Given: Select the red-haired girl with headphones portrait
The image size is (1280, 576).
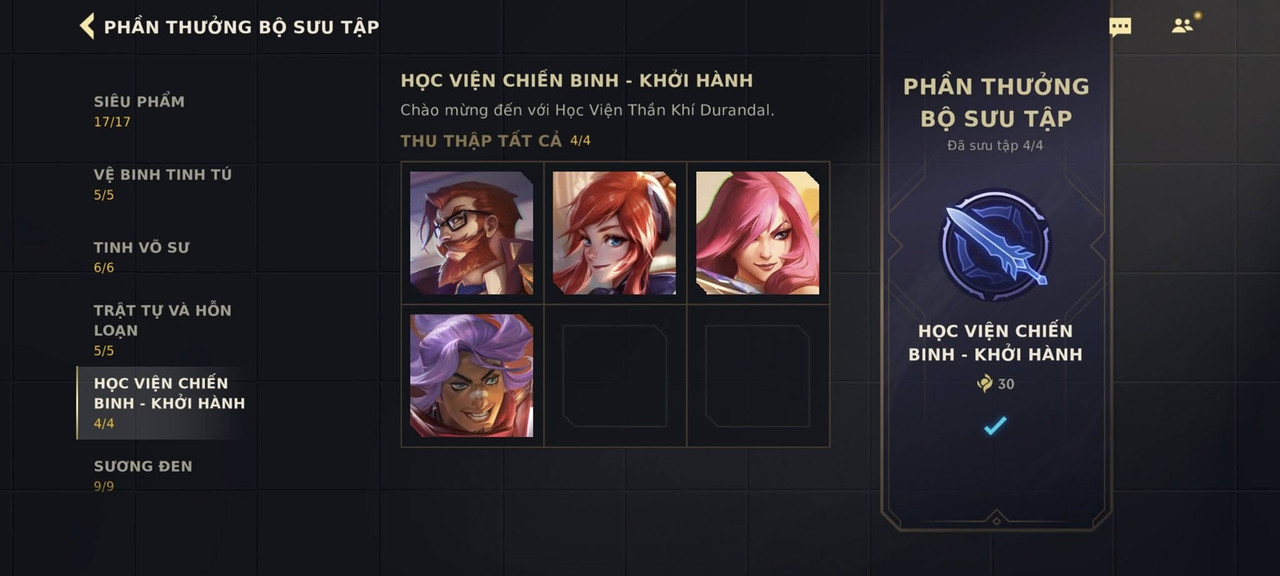Looking at the screenshot, I should coord(614,233).
